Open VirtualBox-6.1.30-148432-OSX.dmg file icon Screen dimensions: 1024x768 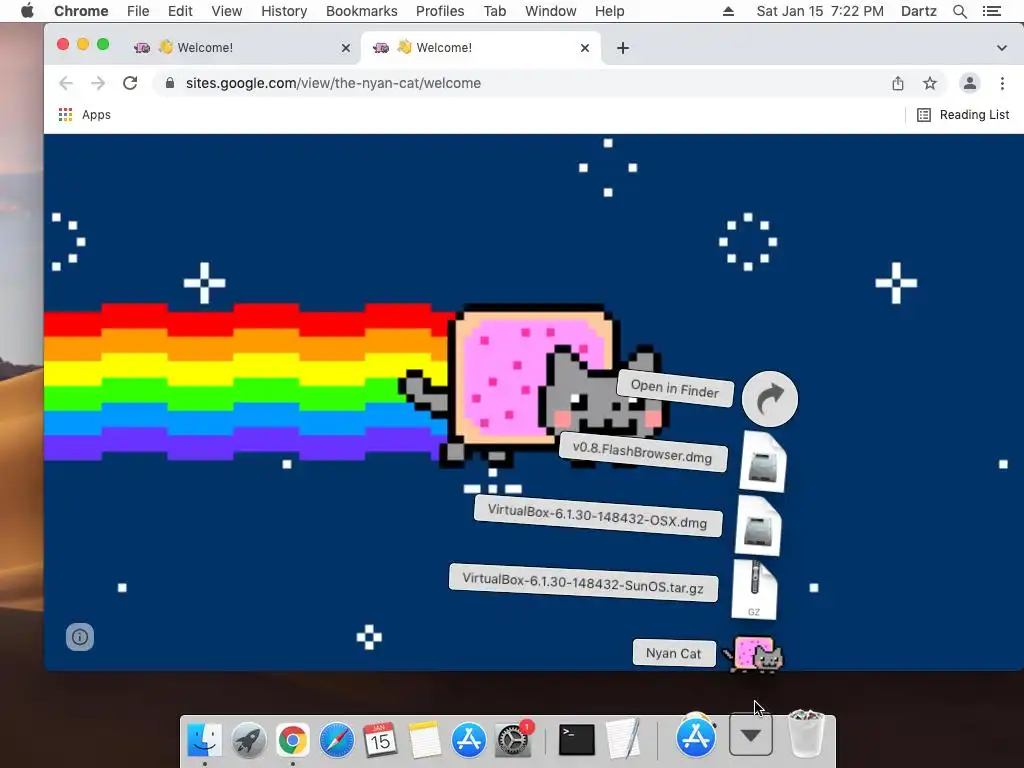click(758, 526)
